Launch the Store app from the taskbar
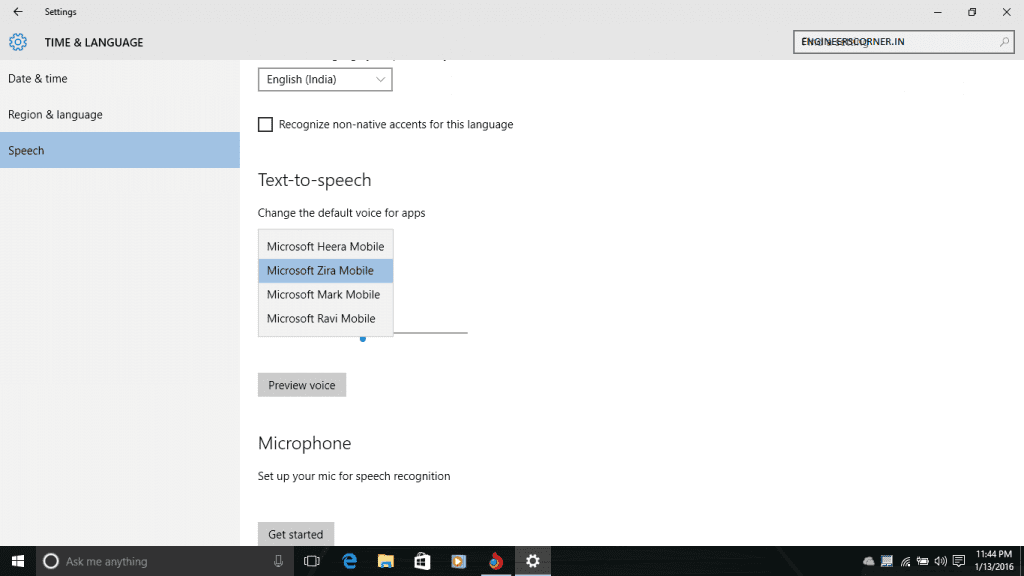This screenshot has height=576, width=1024. [422, 561]
